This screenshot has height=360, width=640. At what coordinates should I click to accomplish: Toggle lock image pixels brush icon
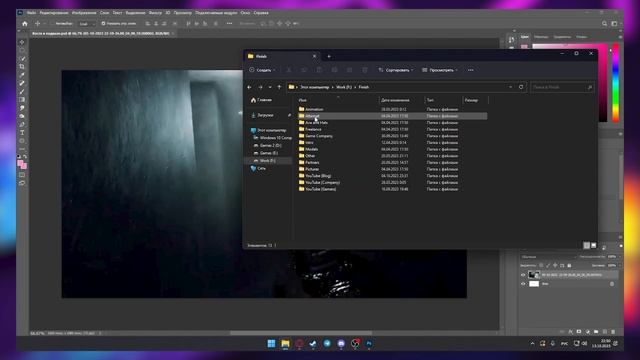point(548,265)
